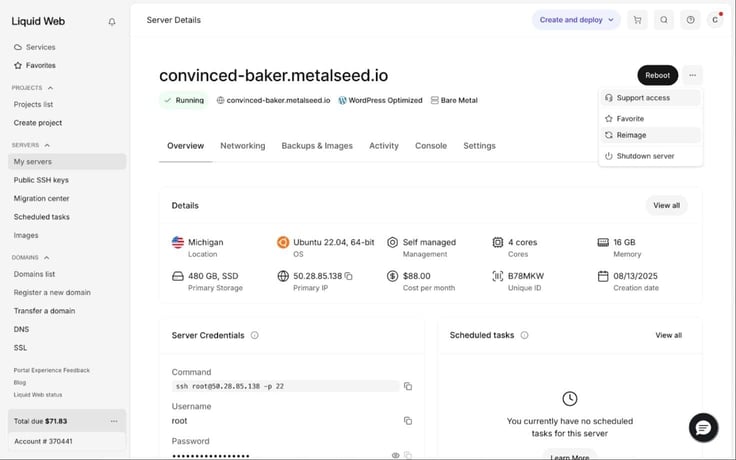Show the server info icon next to Server Credentials
The width and height of the screenshot is (736, 460).
pos(254,335)
